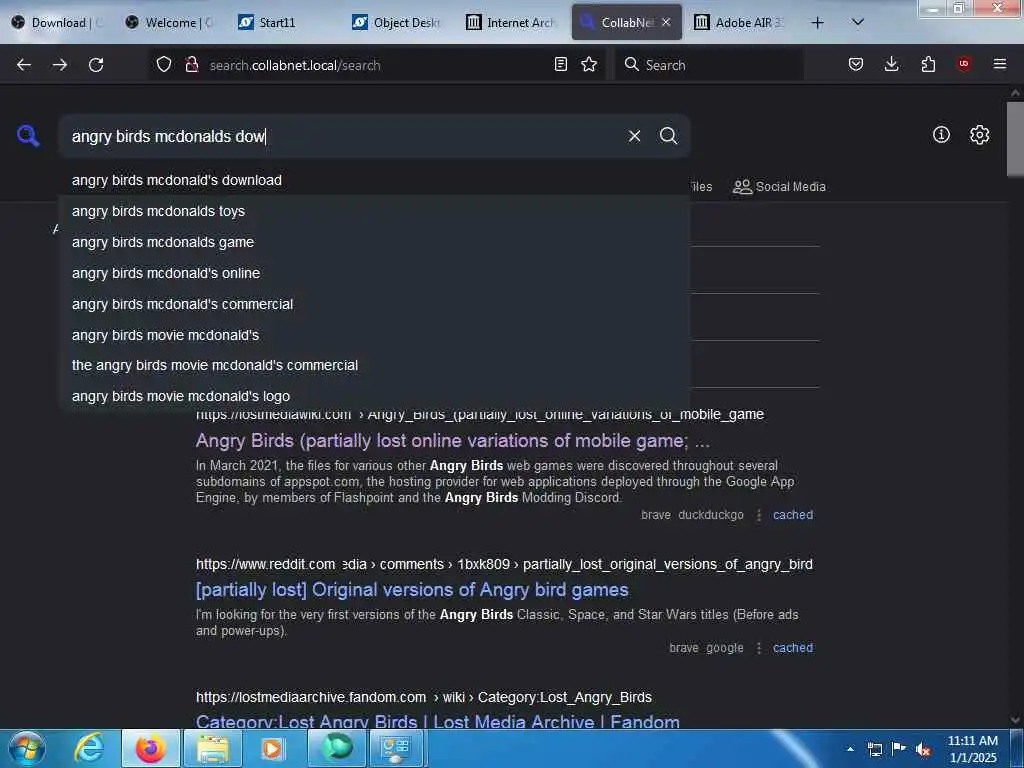
Task: Go back to the previous page
Action: point(24,65)
